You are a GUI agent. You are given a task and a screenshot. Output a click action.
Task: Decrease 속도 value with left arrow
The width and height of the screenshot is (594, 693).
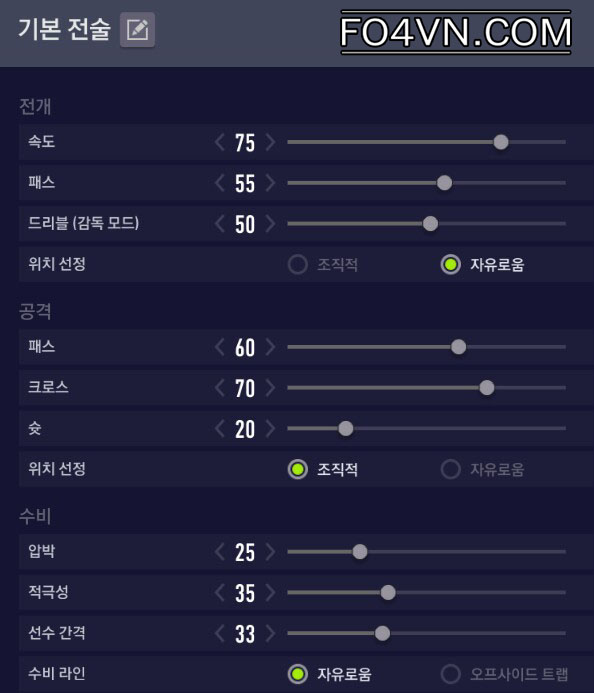coord(220,142)
